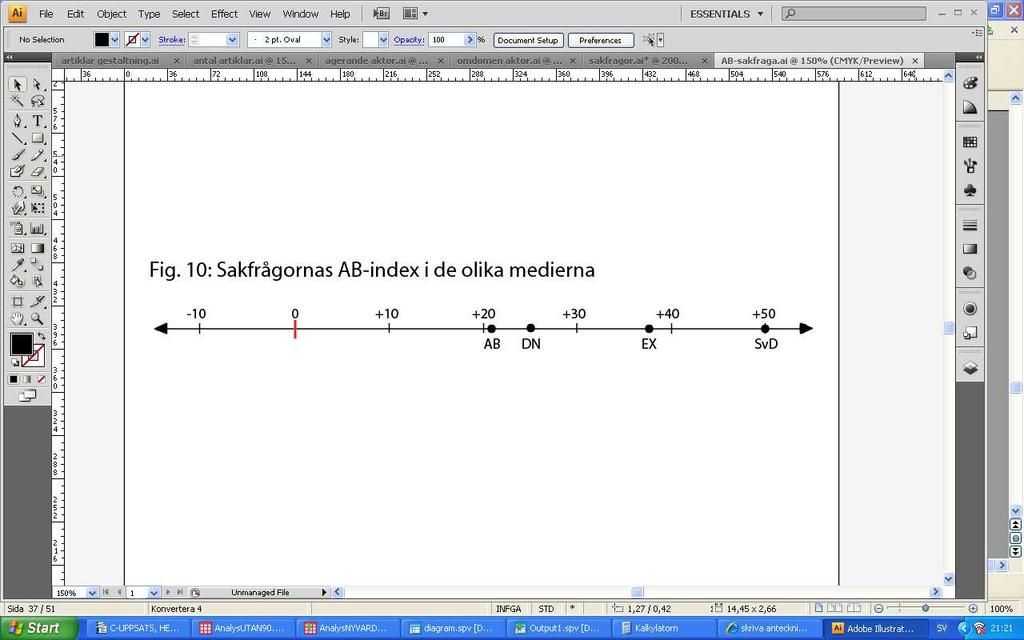Open the Layers panel icon
The image size is (1024, 640).
[x=970, y=368]
